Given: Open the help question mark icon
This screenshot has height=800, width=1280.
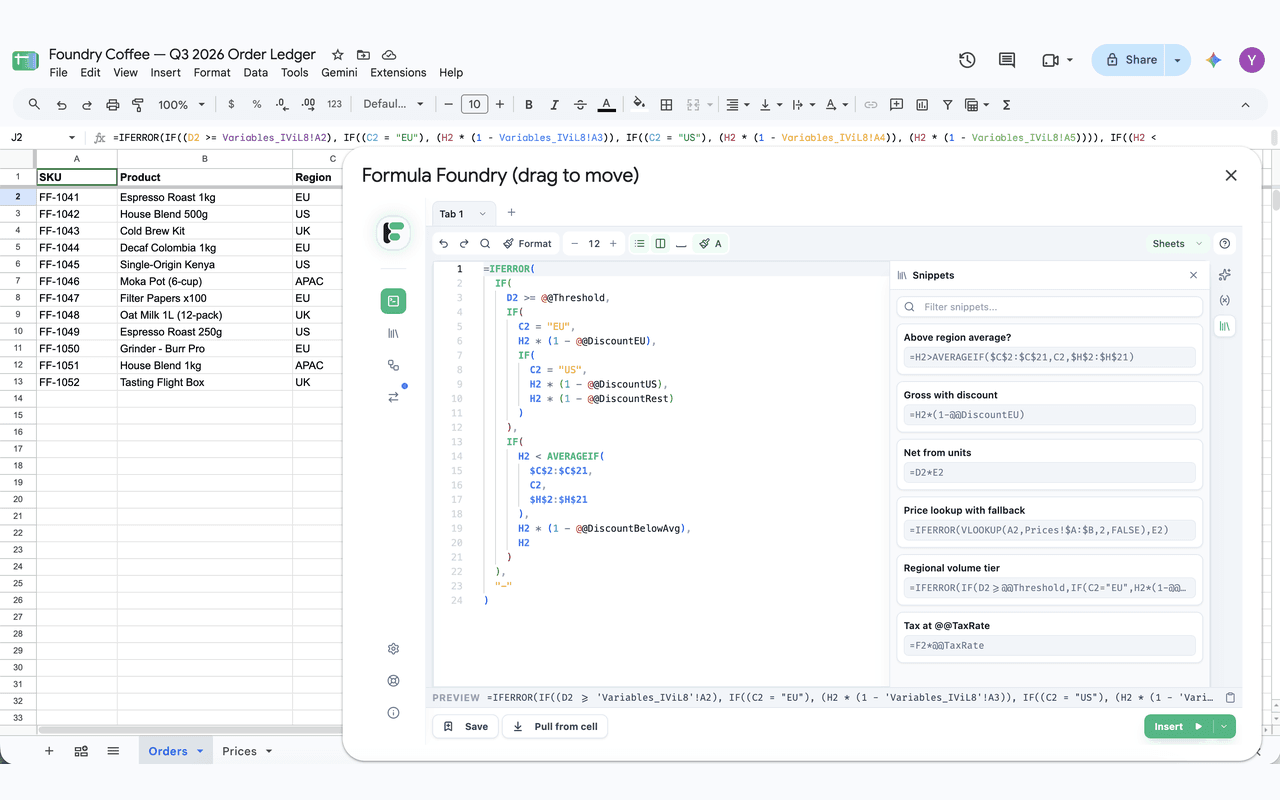Looking at the screenshot, I should tap(1225, 243).
